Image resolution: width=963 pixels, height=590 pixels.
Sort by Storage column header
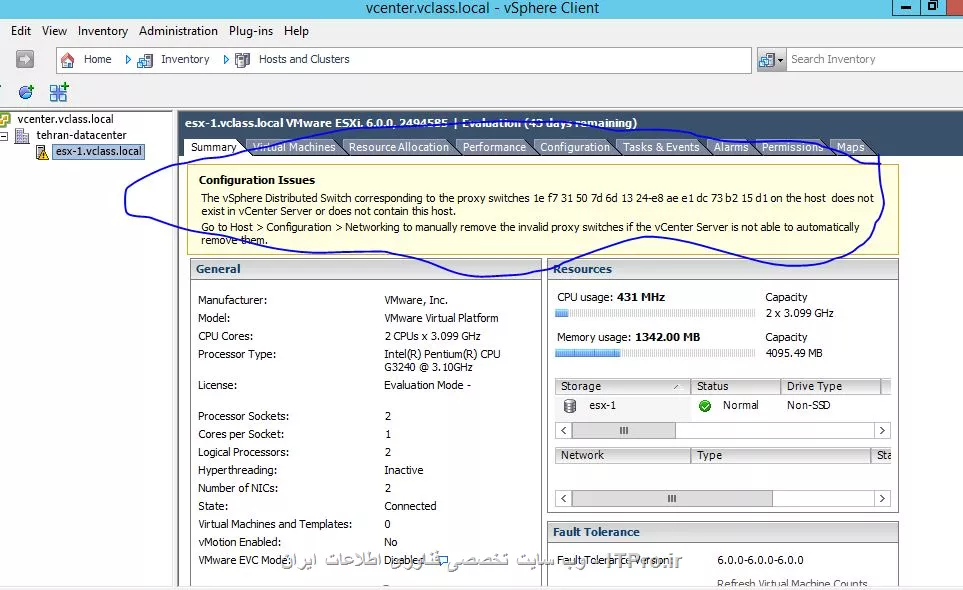pyautogui.click(x=622, y=386)
